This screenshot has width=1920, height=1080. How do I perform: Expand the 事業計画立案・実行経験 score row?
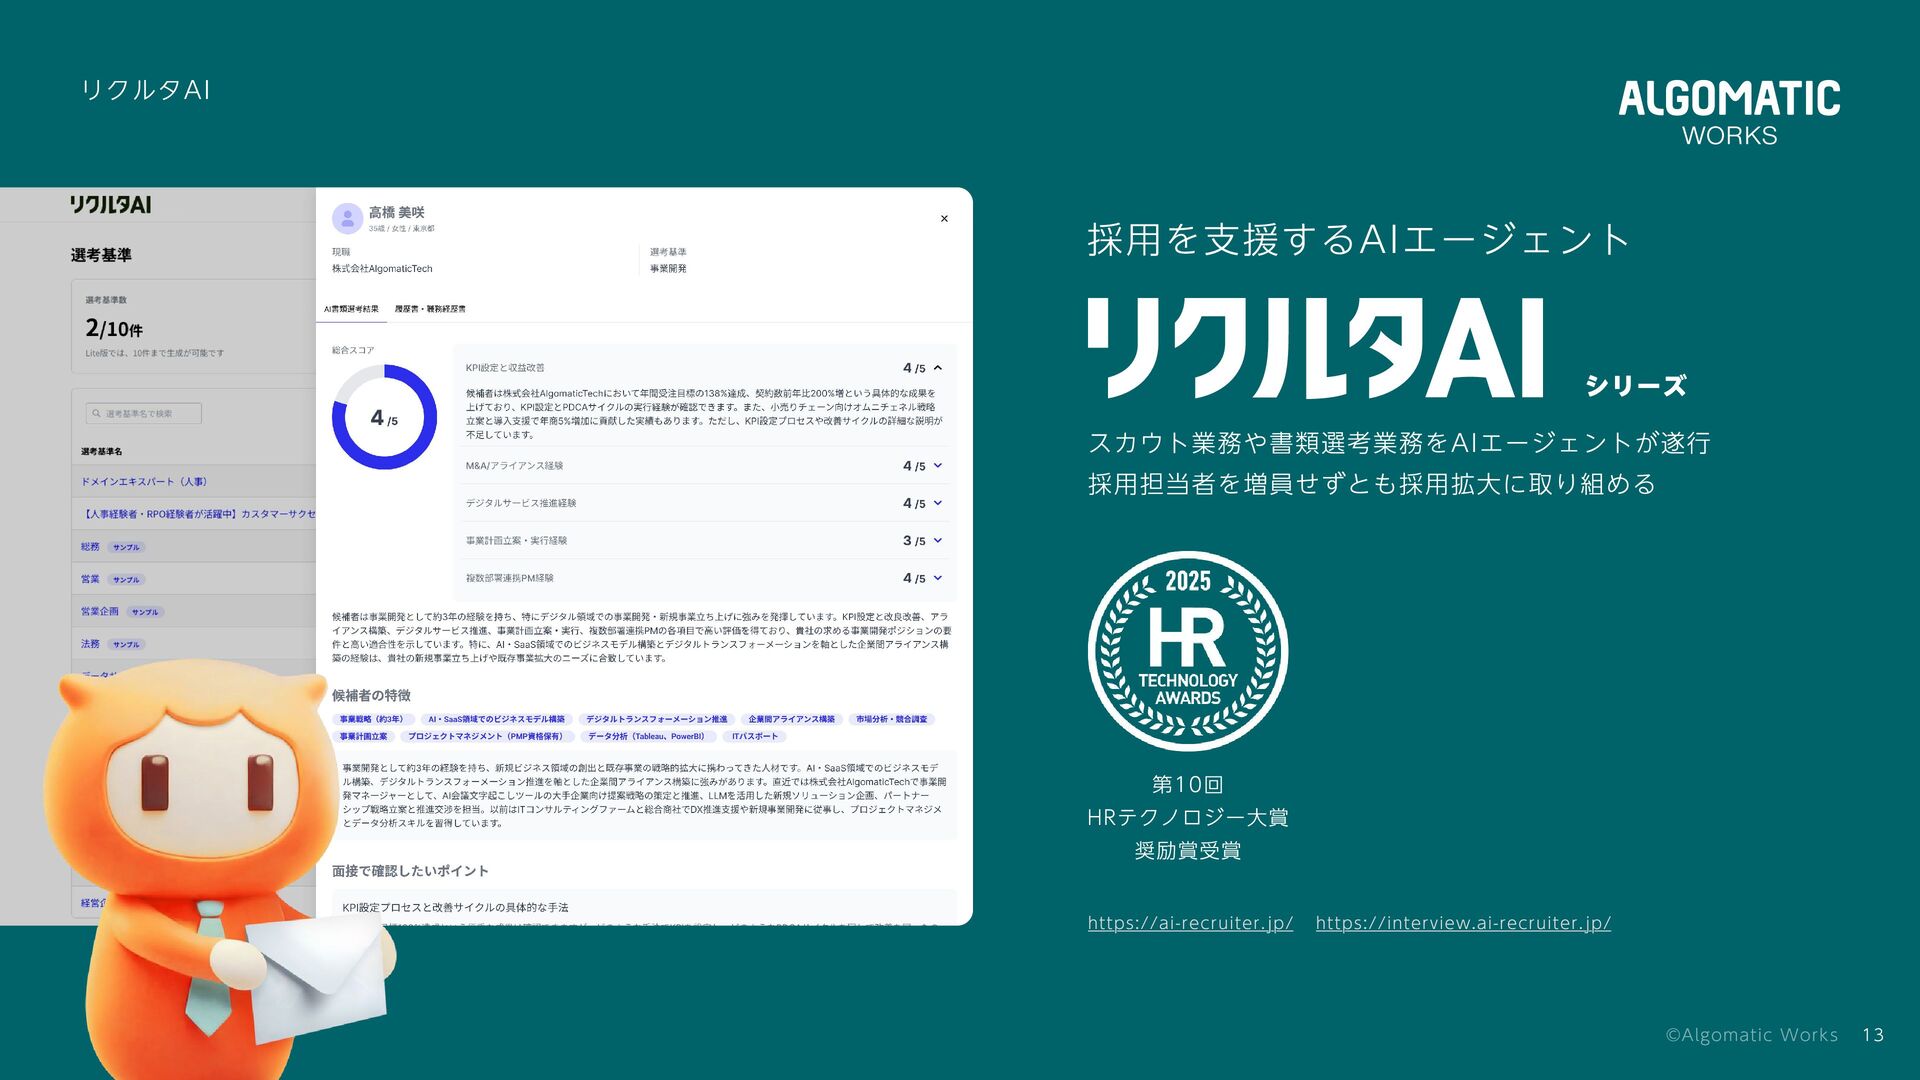pyautogui.click(x=938, y=541)
